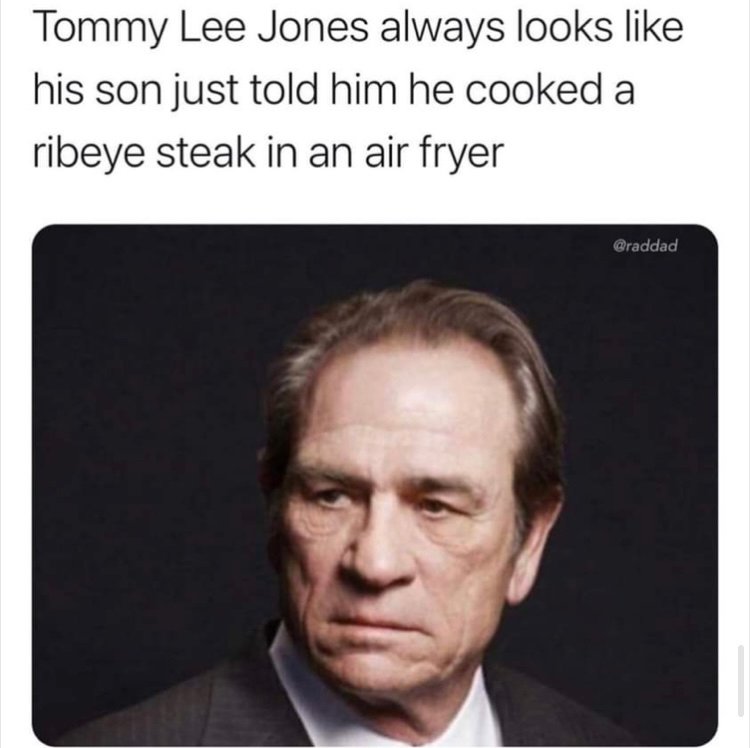Click the word "looks" in the first line
Screen dimensions: 750x748
tap(563, 26)
